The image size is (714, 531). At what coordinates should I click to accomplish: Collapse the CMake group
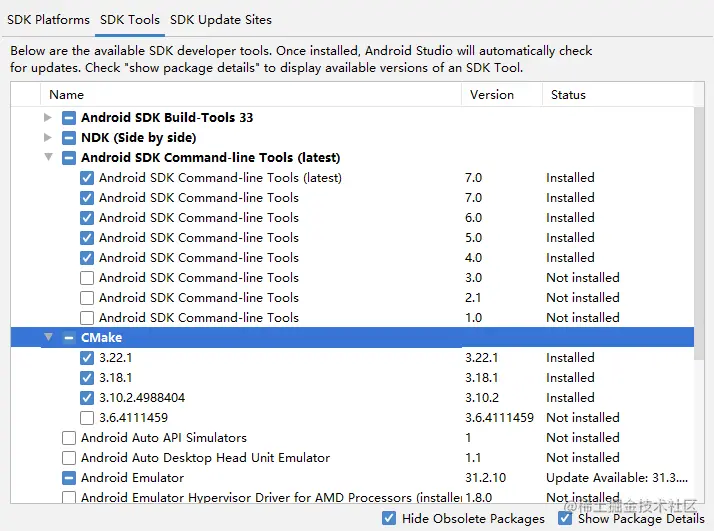[x=48, y=337]
